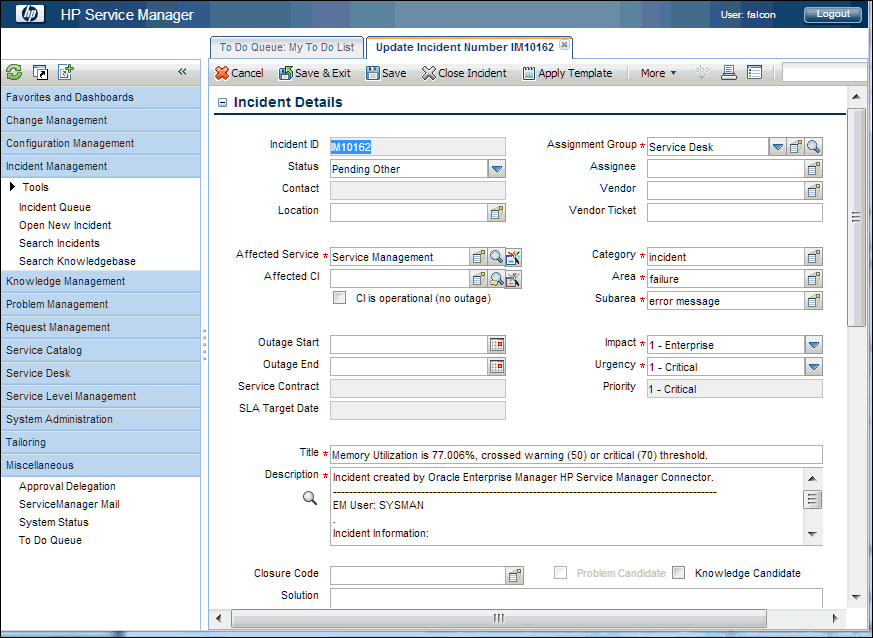
Task: Open Outage Start calendar picker
Action: coord(497,345)
